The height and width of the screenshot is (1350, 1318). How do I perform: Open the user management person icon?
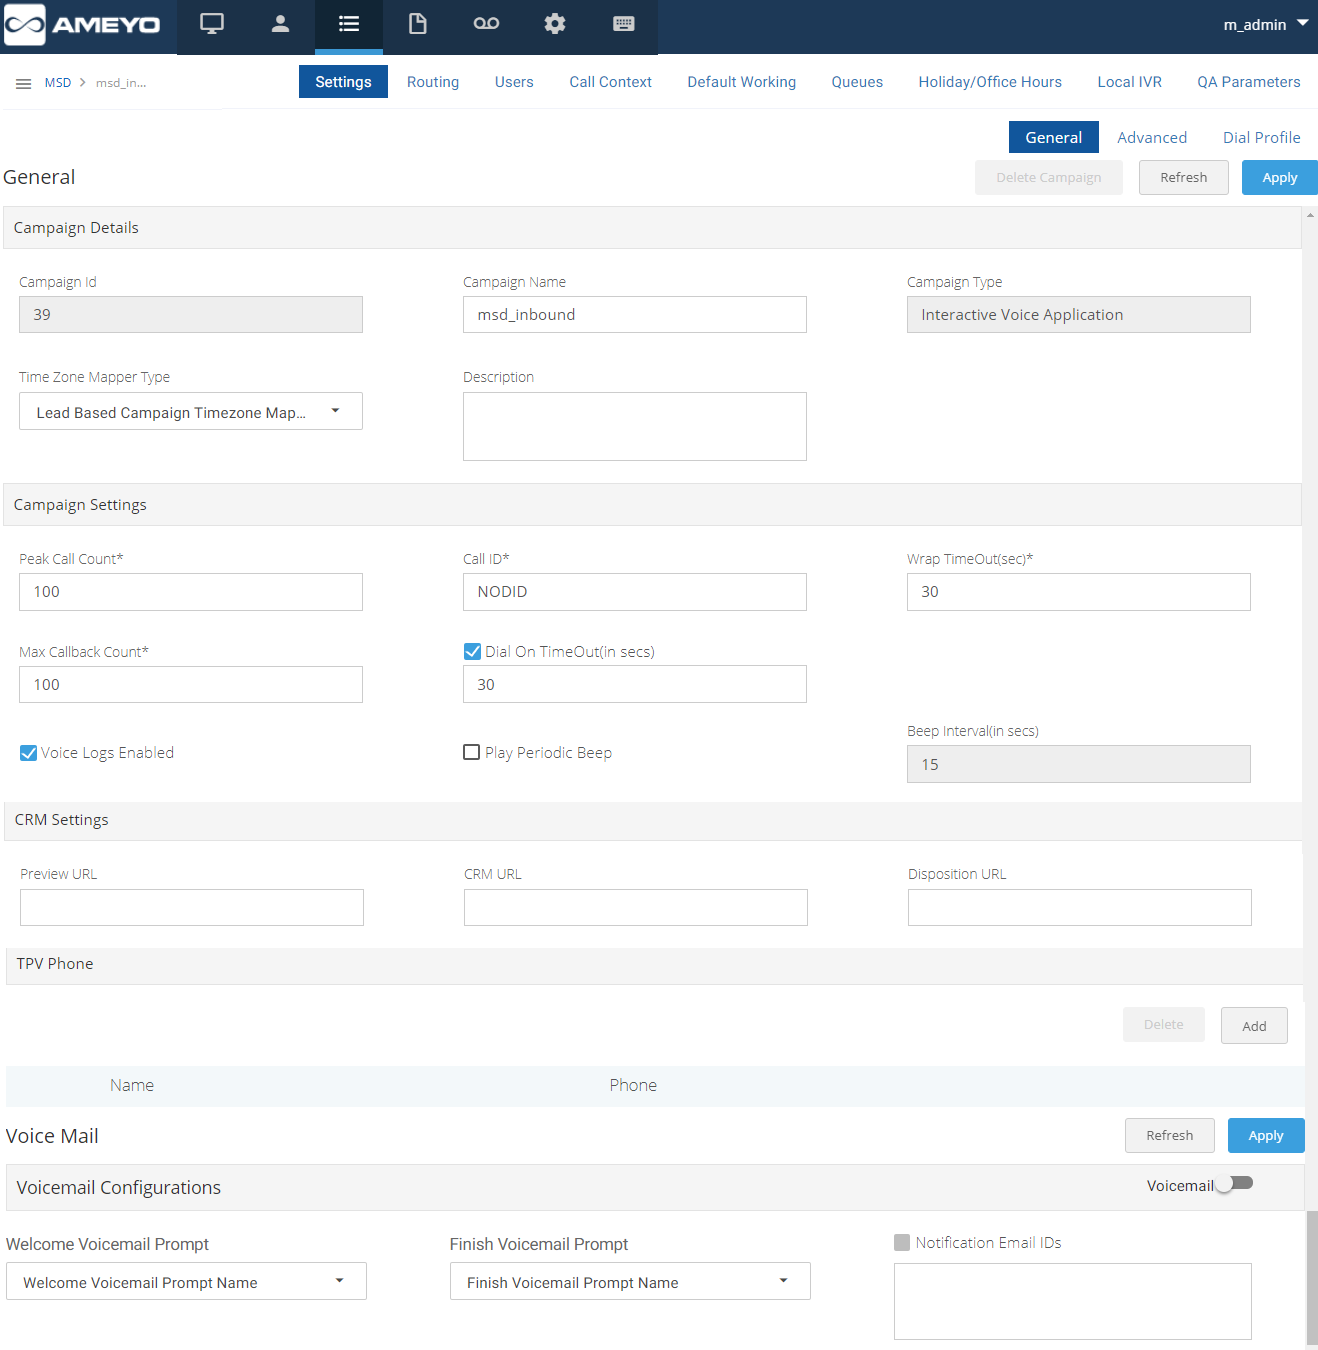pos(280,24)
